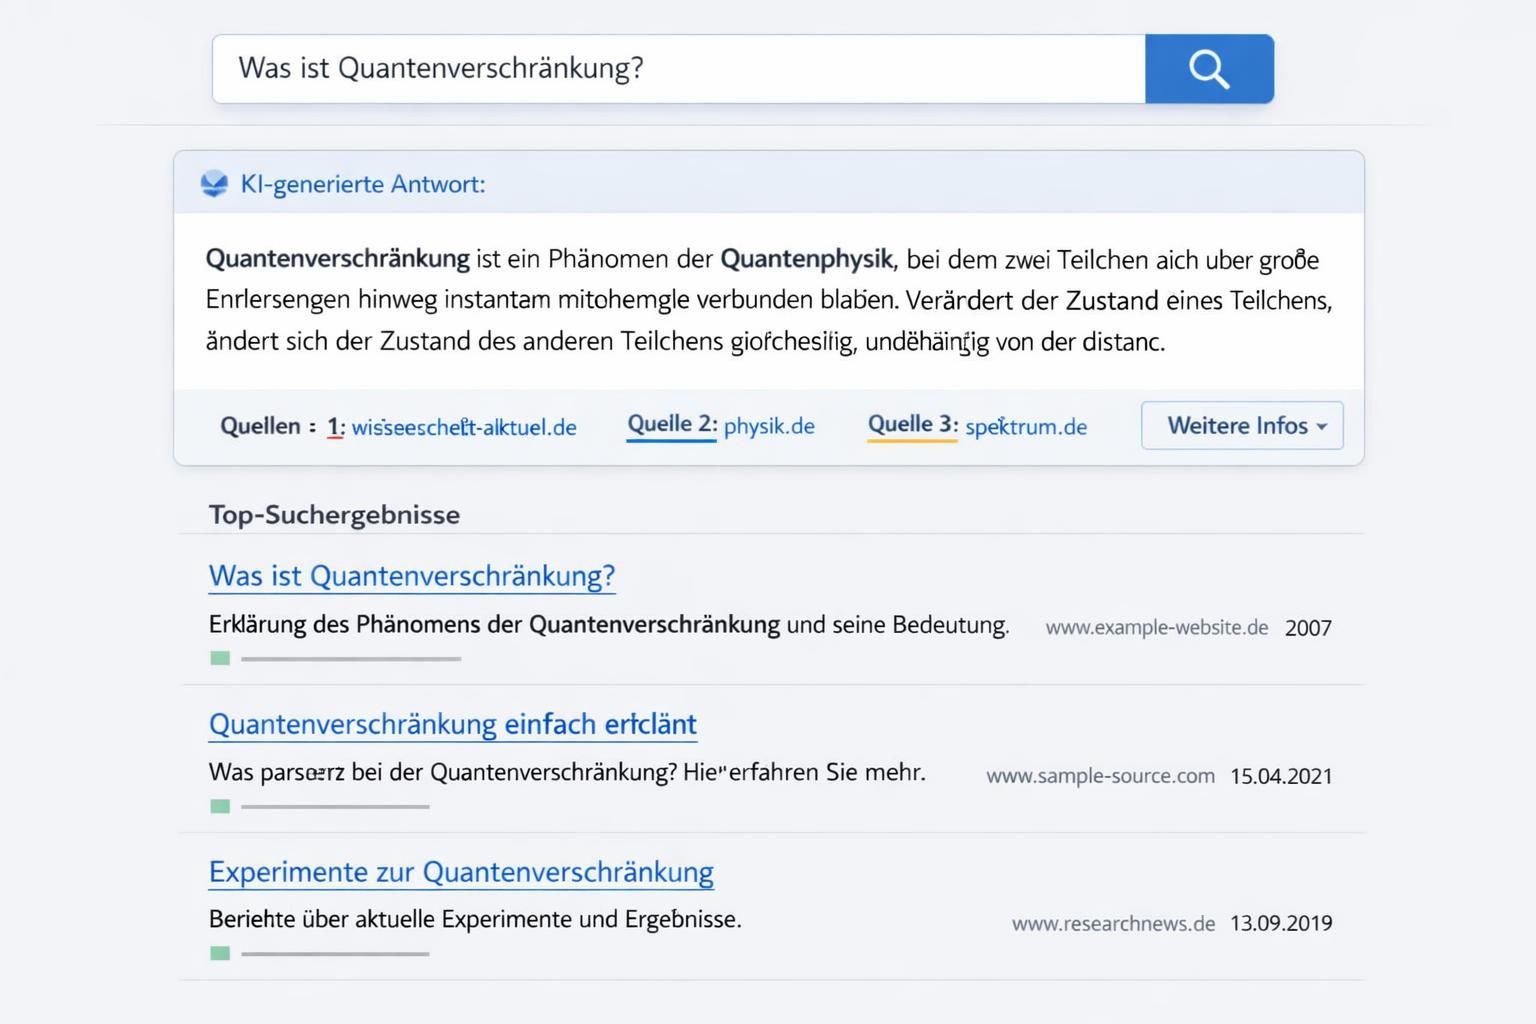
Task: Click the progress bar under the third result
Action: click(335, 954)
